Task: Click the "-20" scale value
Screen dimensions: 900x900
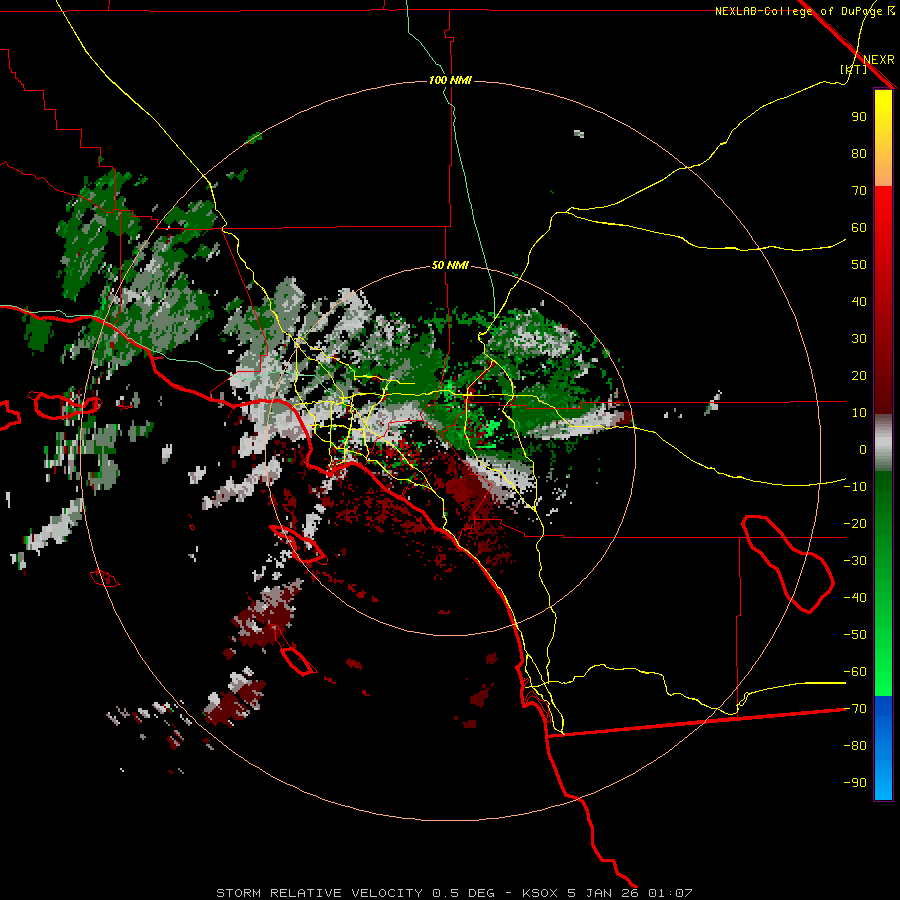Action: coord(855,524)
